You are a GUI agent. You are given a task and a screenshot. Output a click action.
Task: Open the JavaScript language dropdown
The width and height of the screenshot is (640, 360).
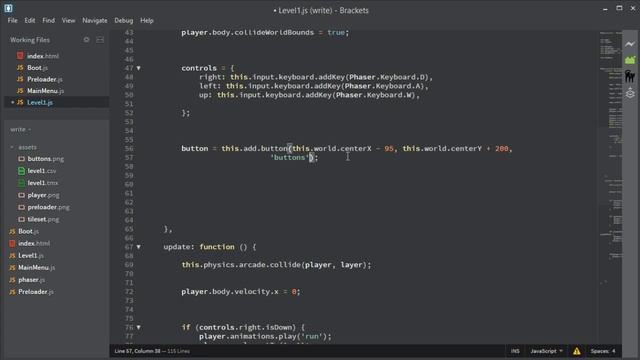pyautogui.click(x=546, y=351)
